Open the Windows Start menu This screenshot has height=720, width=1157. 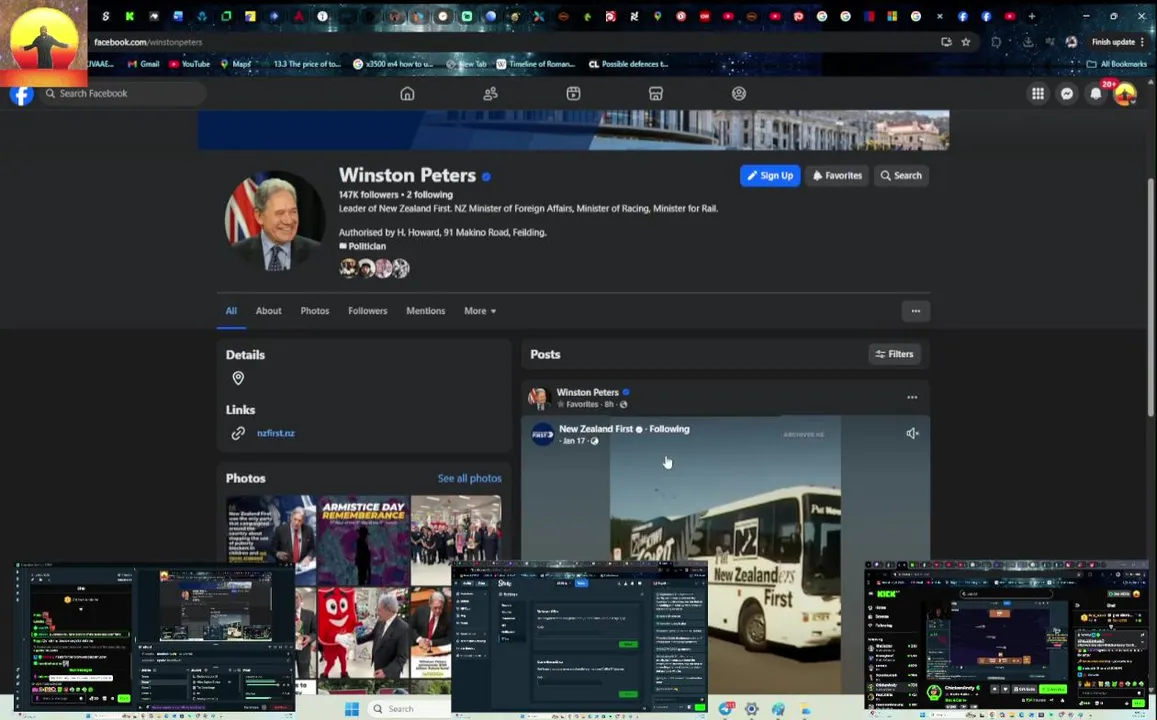point(352,709)
